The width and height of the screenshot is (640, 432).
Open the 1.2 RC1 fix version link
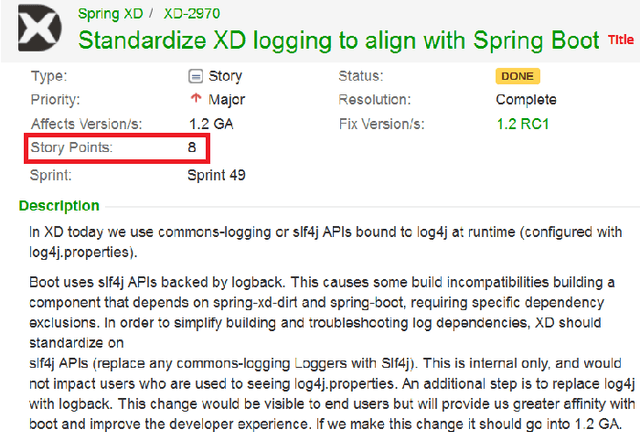pyautogui.click(x=523, y=124)
